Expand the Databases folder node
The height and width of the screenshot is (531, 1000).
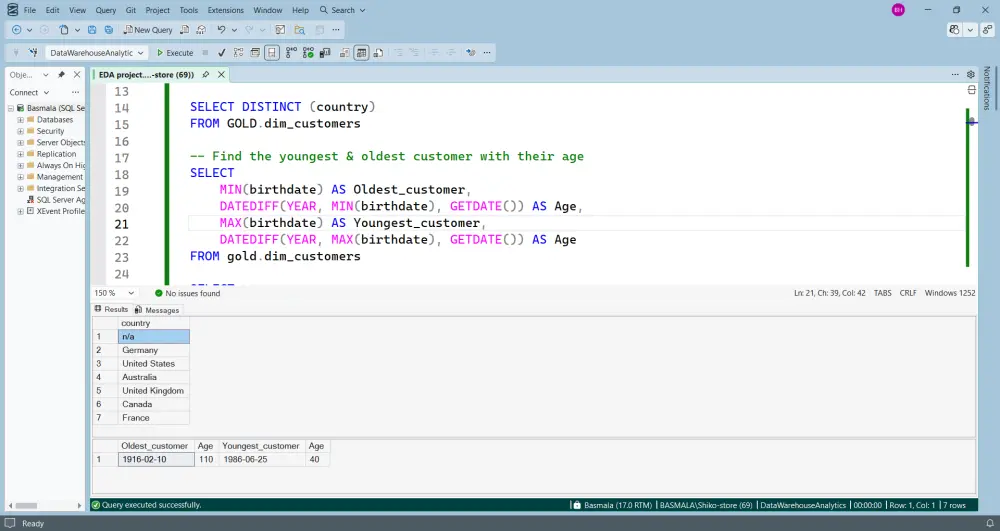pos(20,120)
